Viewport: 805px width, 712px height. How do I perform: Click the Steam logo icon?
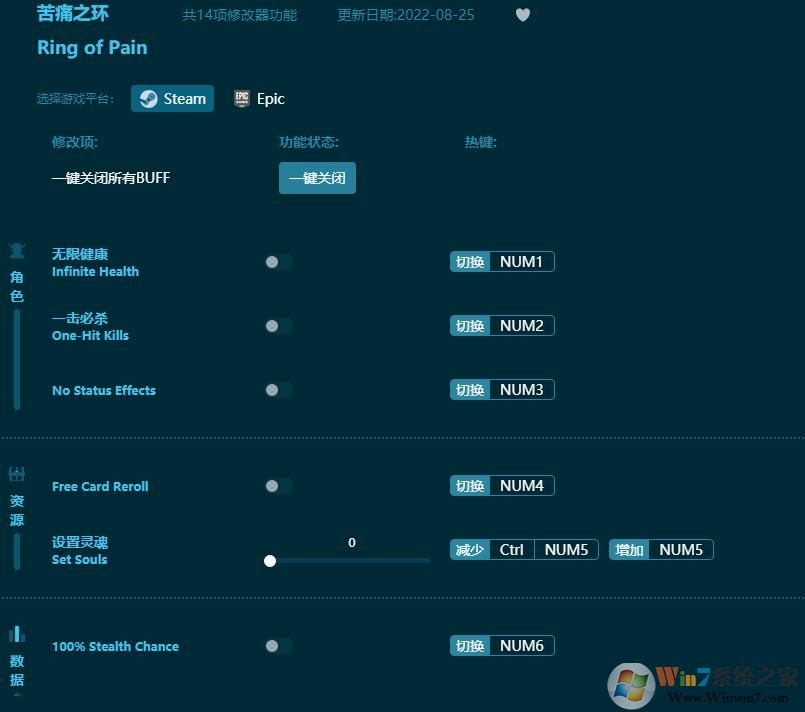tap(148, 99)
